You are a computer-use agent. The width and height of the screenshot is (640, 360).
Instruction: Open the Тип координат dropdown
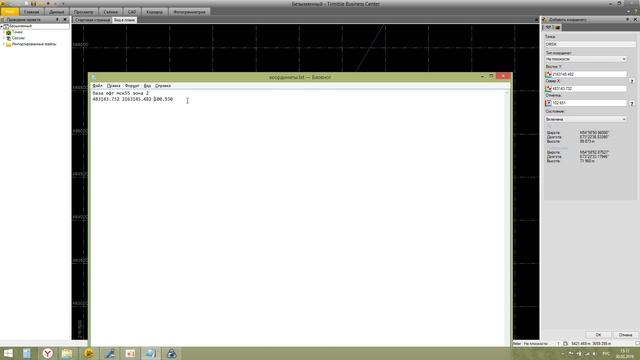(586, 59)
